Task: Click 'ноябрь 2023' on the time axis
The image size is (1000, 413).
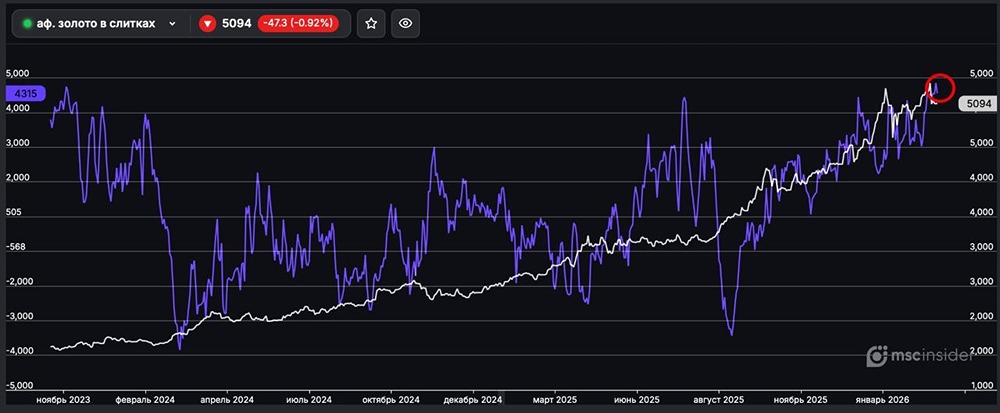Action: [62, 399]
